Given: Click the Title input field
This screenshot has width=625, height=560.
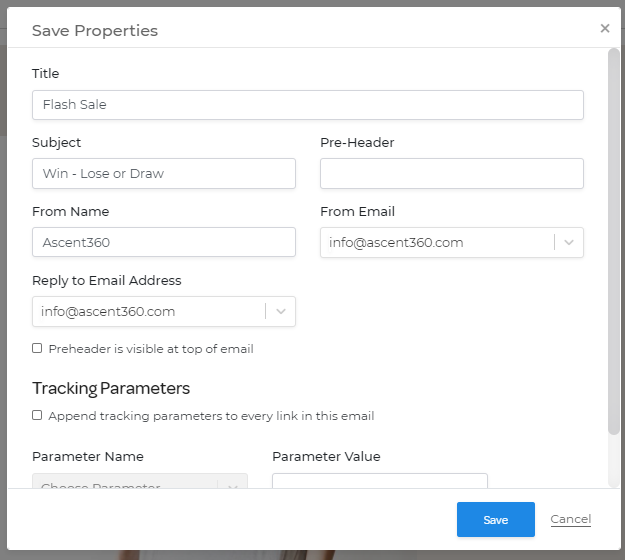Looking at the screenshot, I should (308, 105).
